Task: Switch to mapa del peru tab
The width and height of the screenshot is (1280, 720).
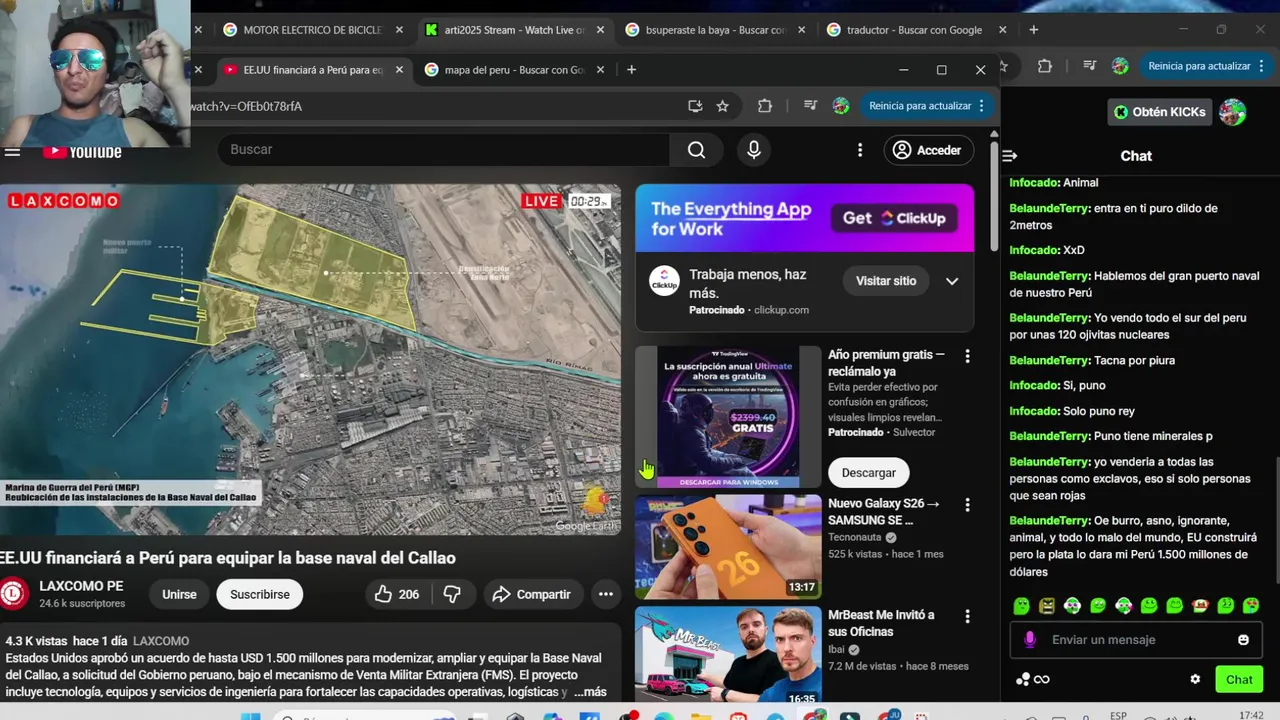Action: tap(514, 70)
